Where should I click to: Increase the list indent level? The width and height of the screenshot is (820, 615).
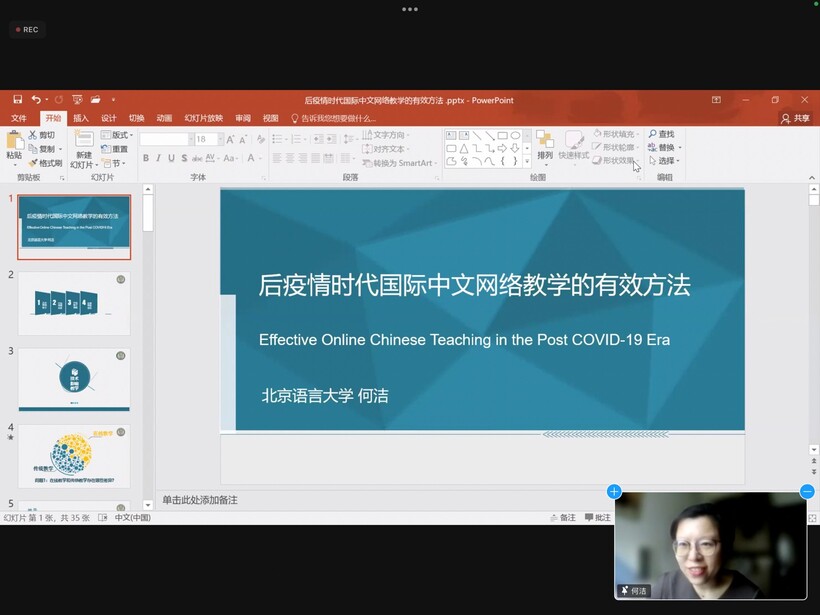coord(331,139)
